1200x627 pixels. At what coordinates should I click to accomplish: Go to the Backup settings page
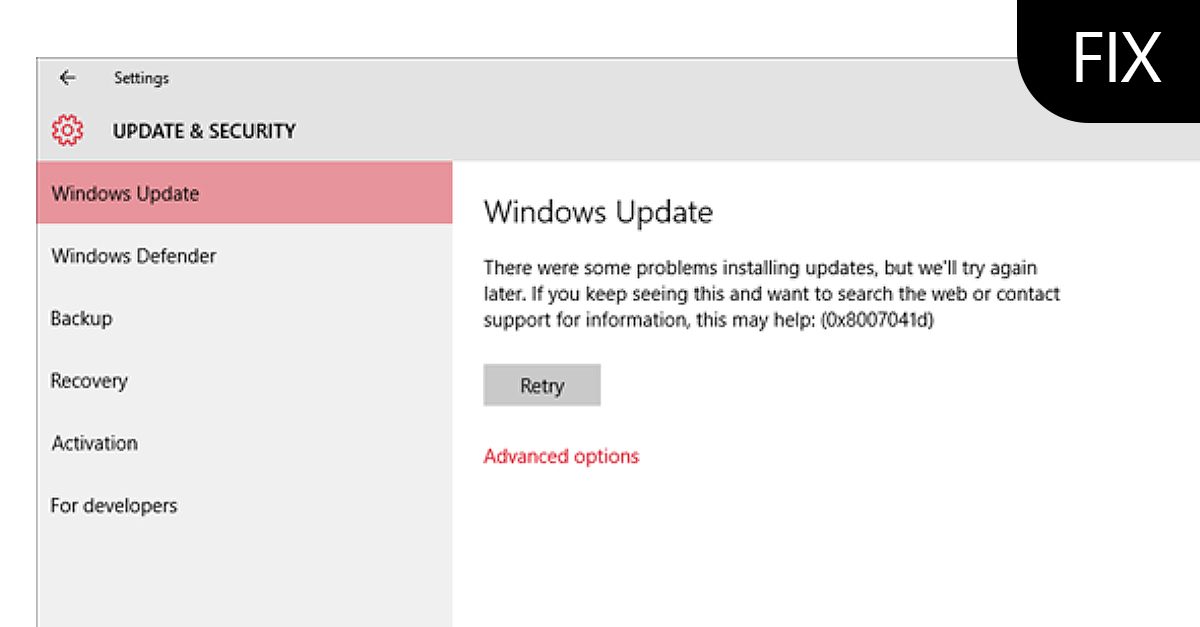(x=81, y=319)
